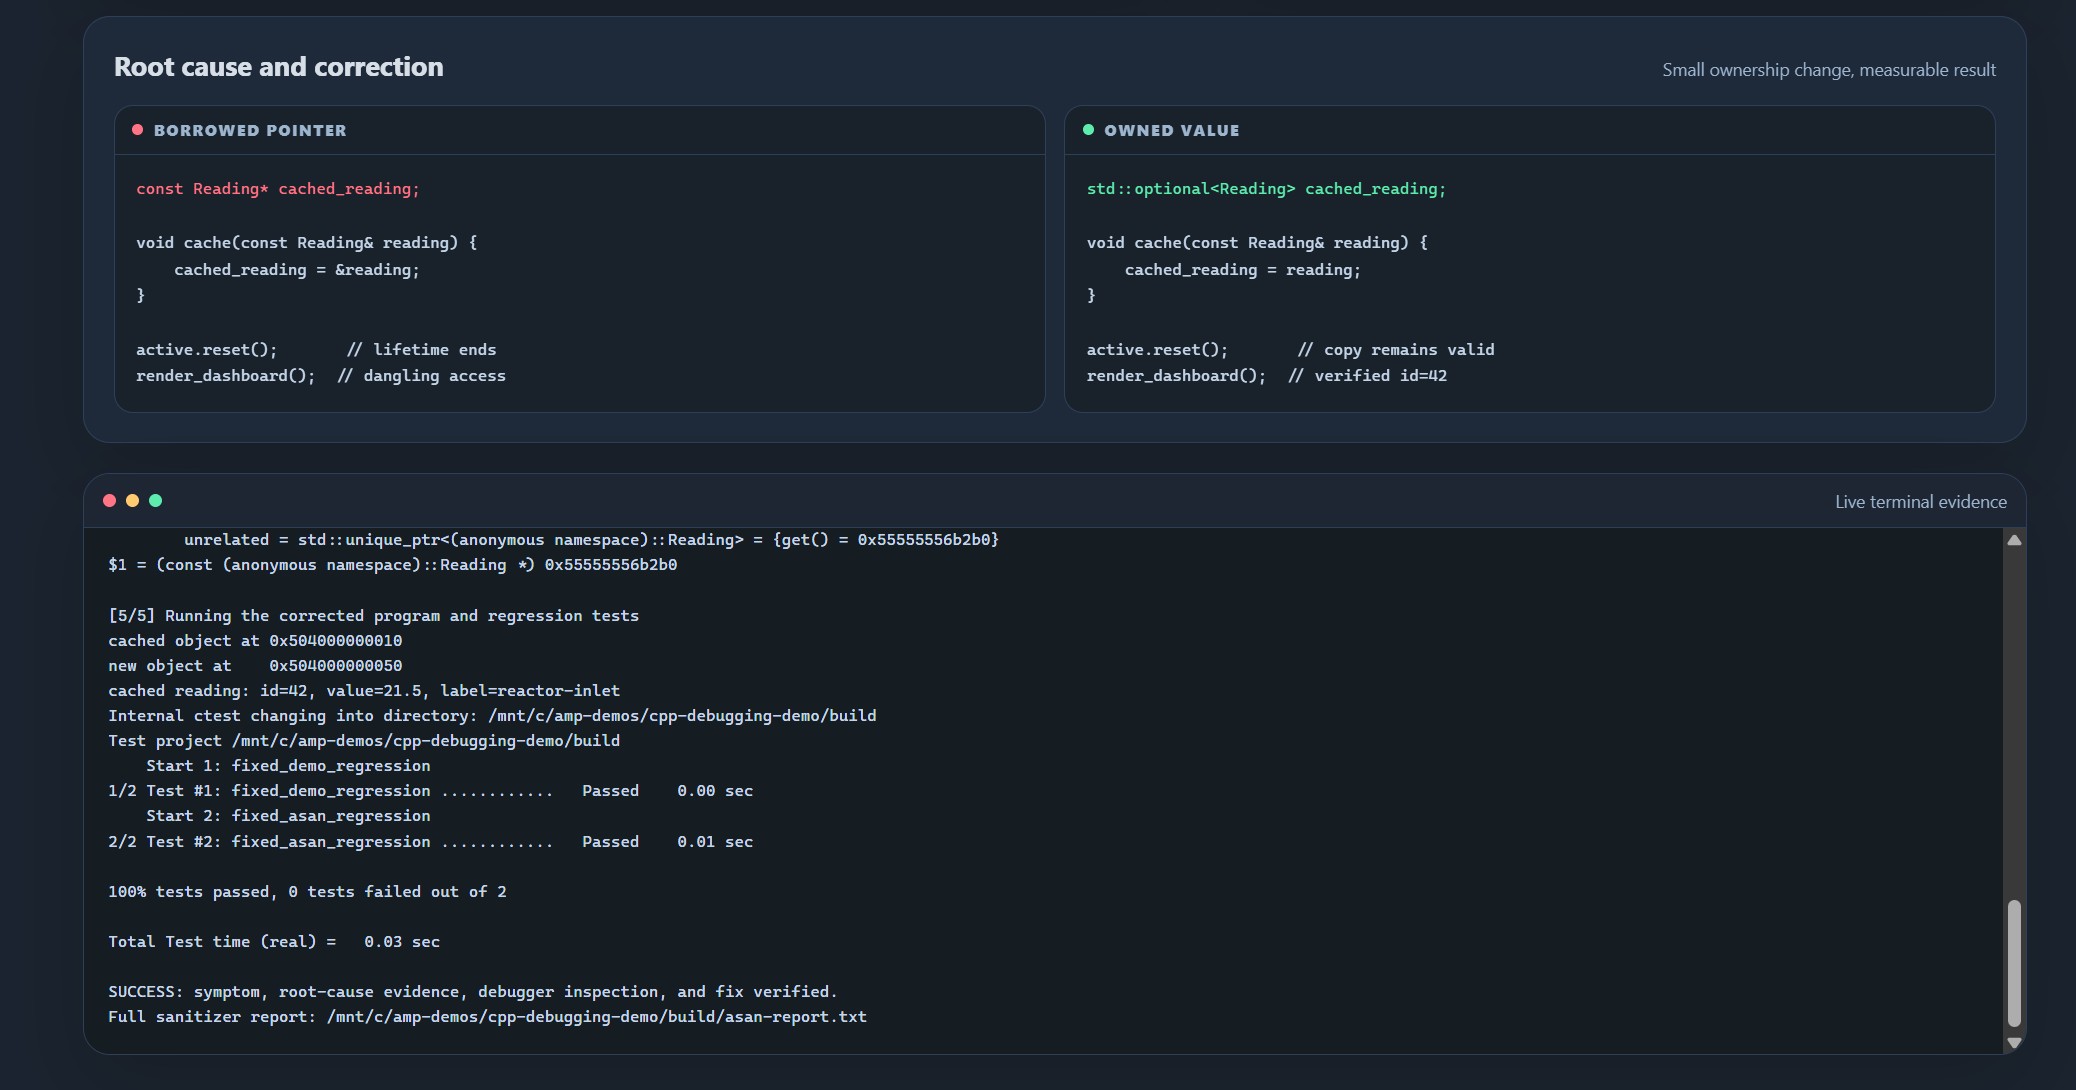
Task: Click the red dot on terminal window
Action: point(109,501)
